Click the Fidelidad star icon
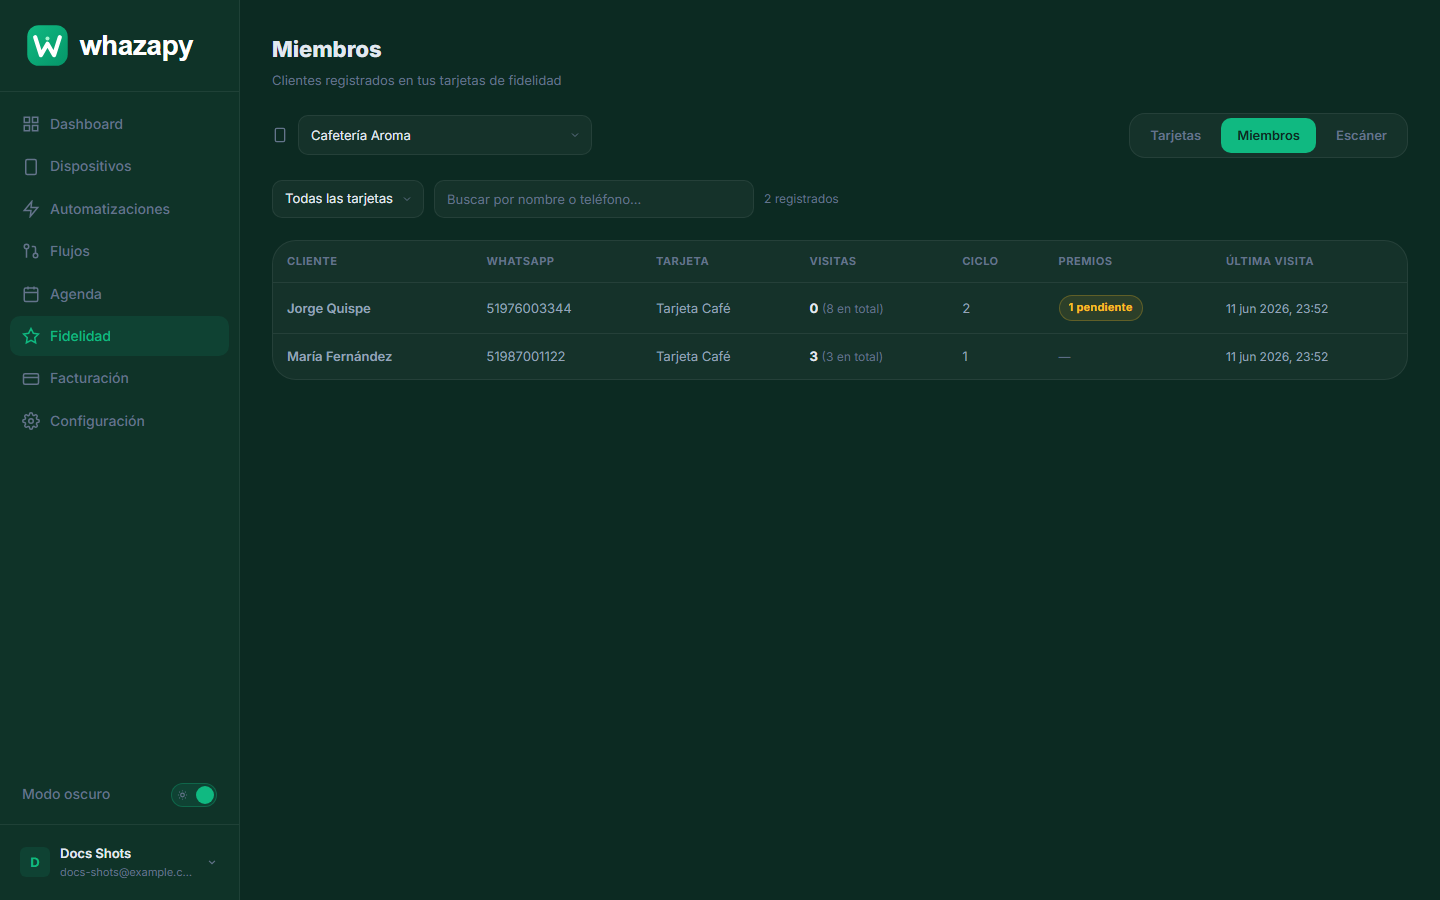 tap(31, 336)
